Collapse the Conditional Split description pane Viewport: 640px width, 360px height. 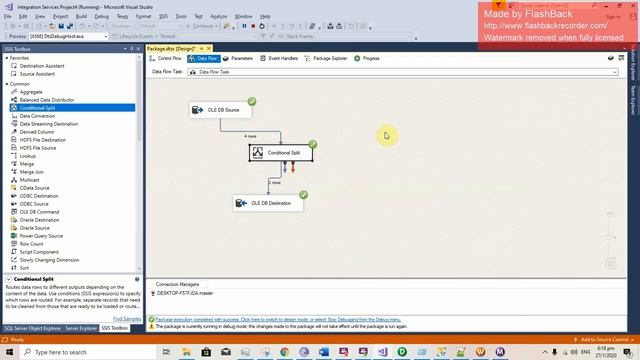(x=9, y=279)
